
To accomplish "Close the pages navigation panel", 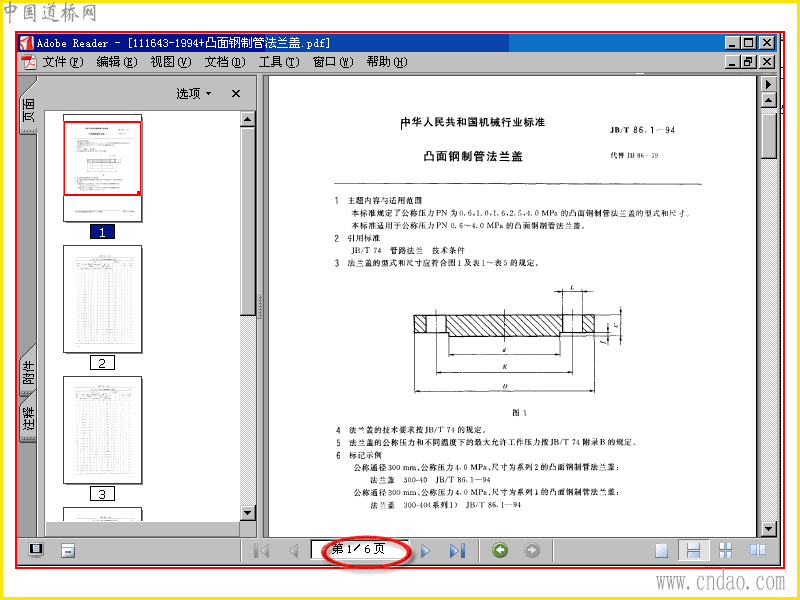I will 236,93.
